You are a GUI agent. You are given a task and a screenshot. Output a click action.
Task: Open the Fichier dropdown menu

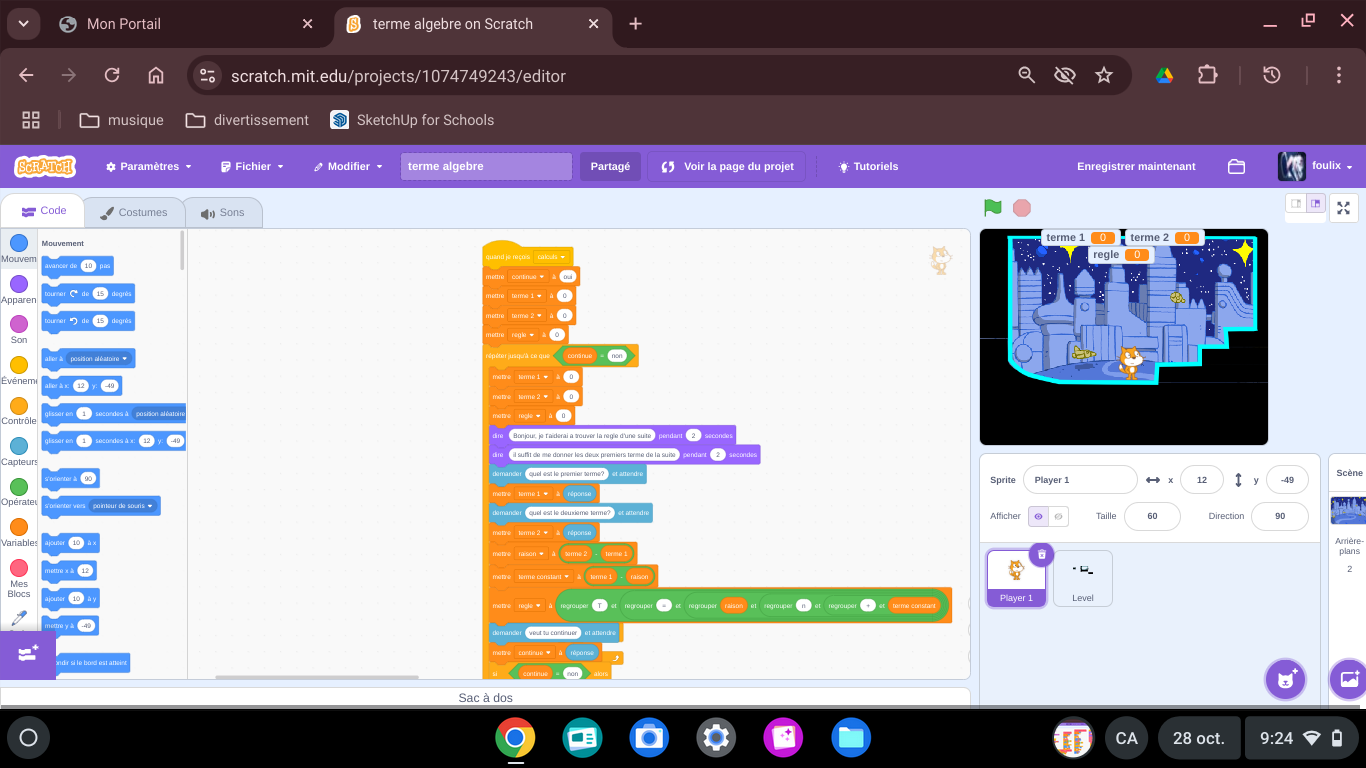pos(252,167)
